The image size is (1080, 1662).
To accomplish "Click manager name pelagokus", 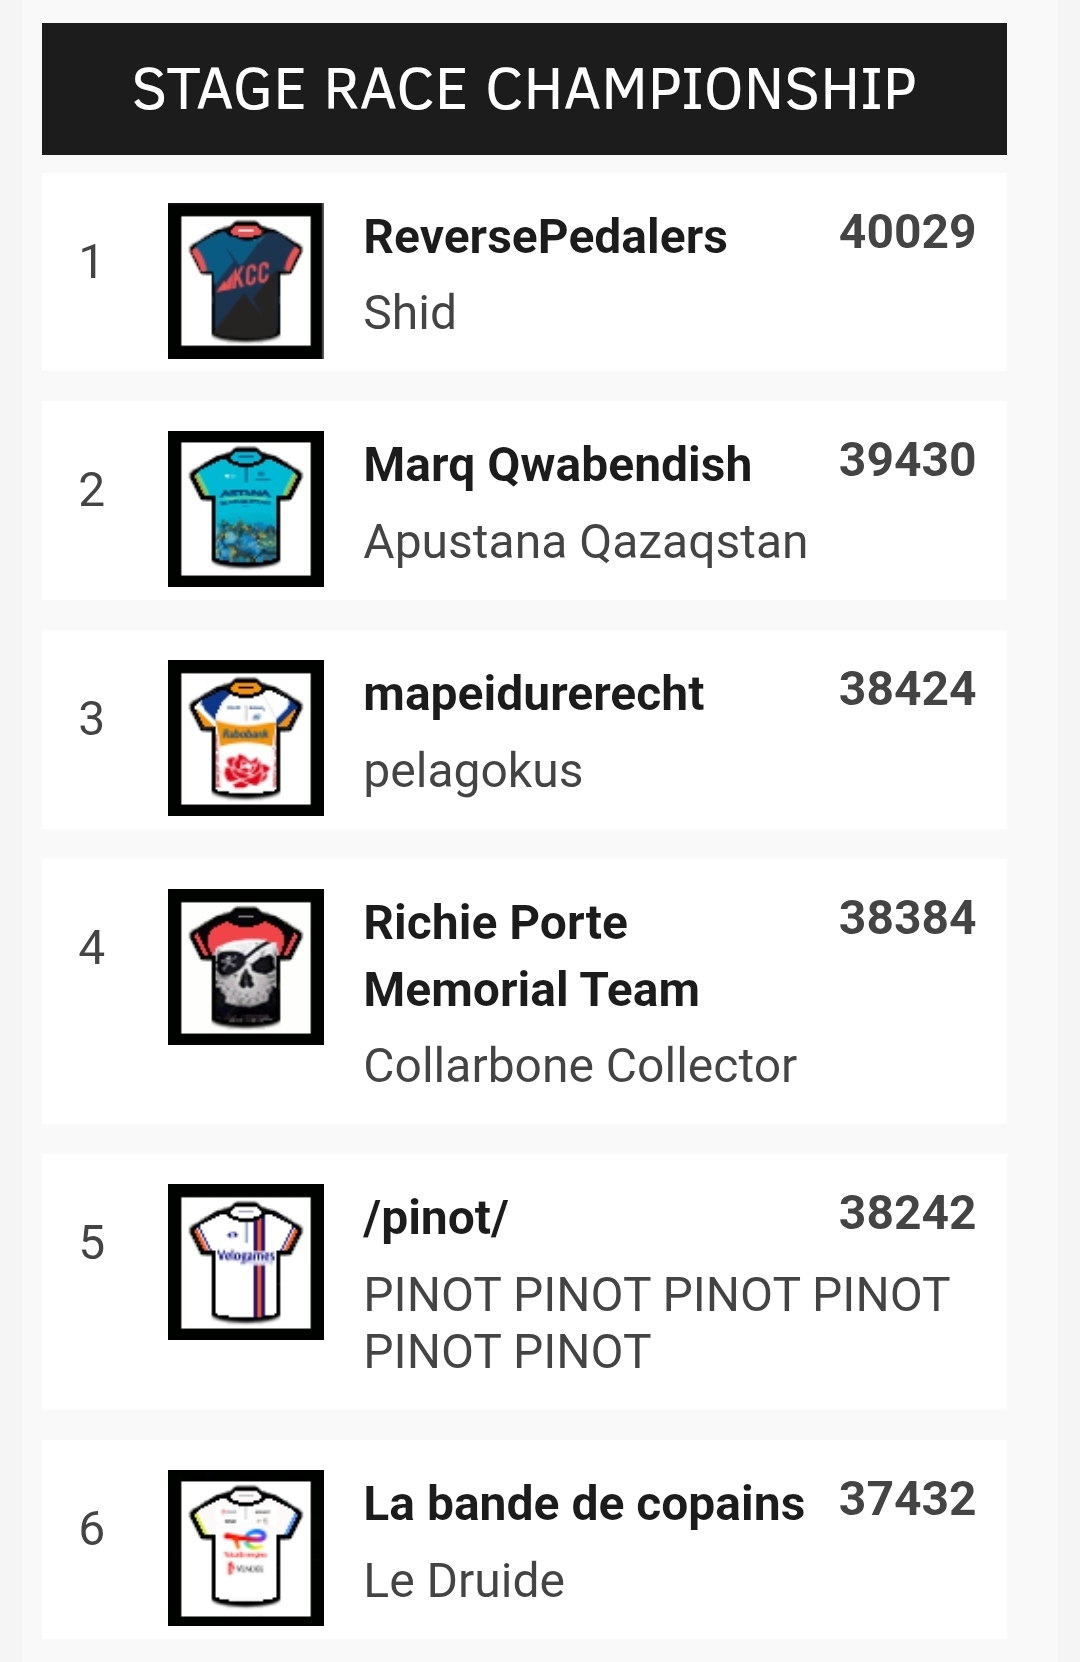I will 472,772.
